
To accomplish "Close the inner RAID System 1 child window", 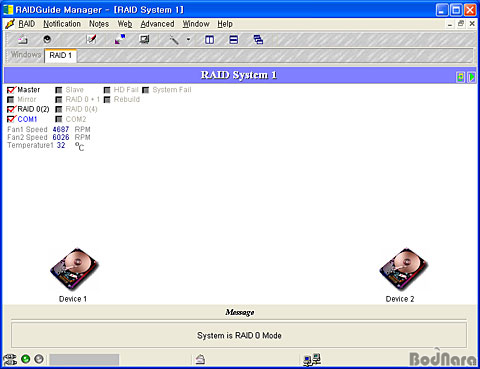I will coord(472,24).
